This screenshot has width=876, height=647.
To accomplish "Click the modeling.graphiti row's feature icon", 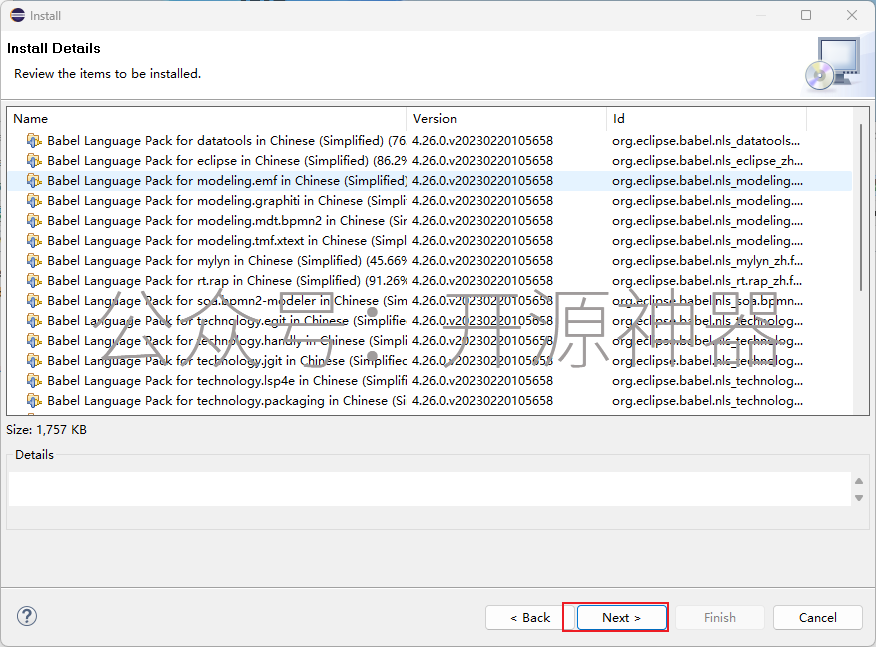I will click(x=34, y=201).
